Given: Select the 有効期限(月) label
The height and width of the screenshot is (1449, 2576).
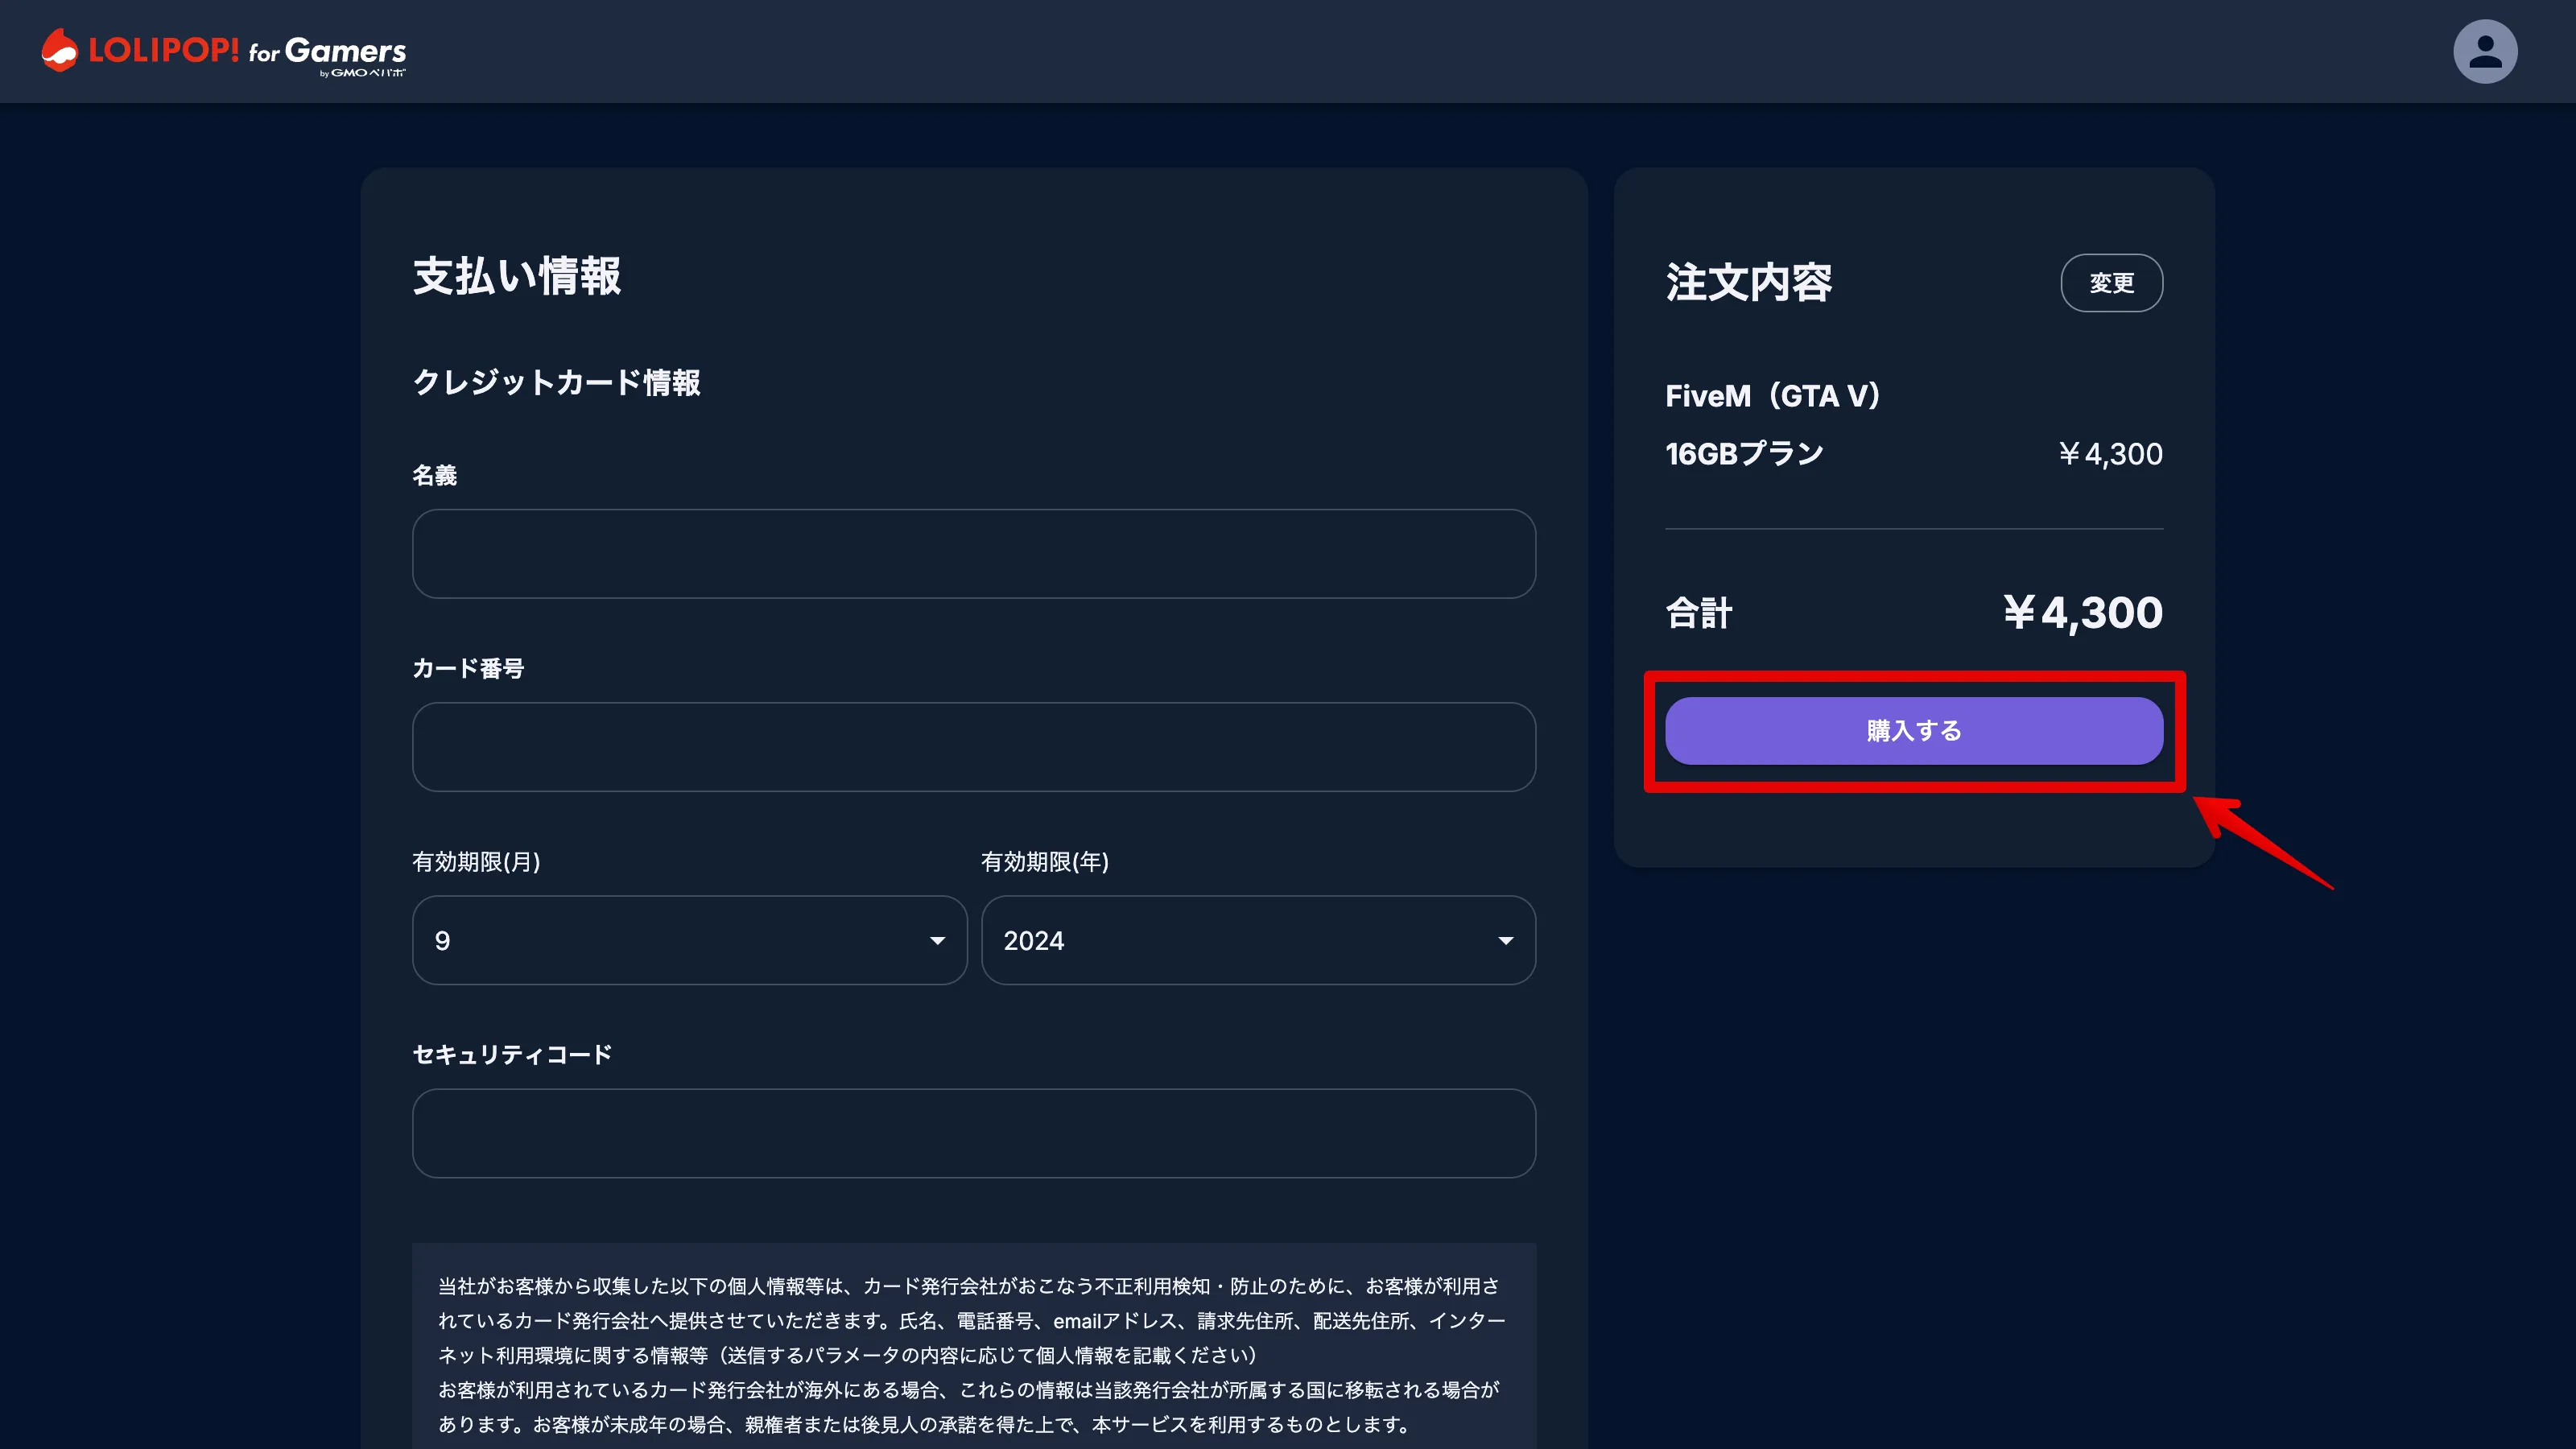Looking at the screenshot, I should click(476, 862).
